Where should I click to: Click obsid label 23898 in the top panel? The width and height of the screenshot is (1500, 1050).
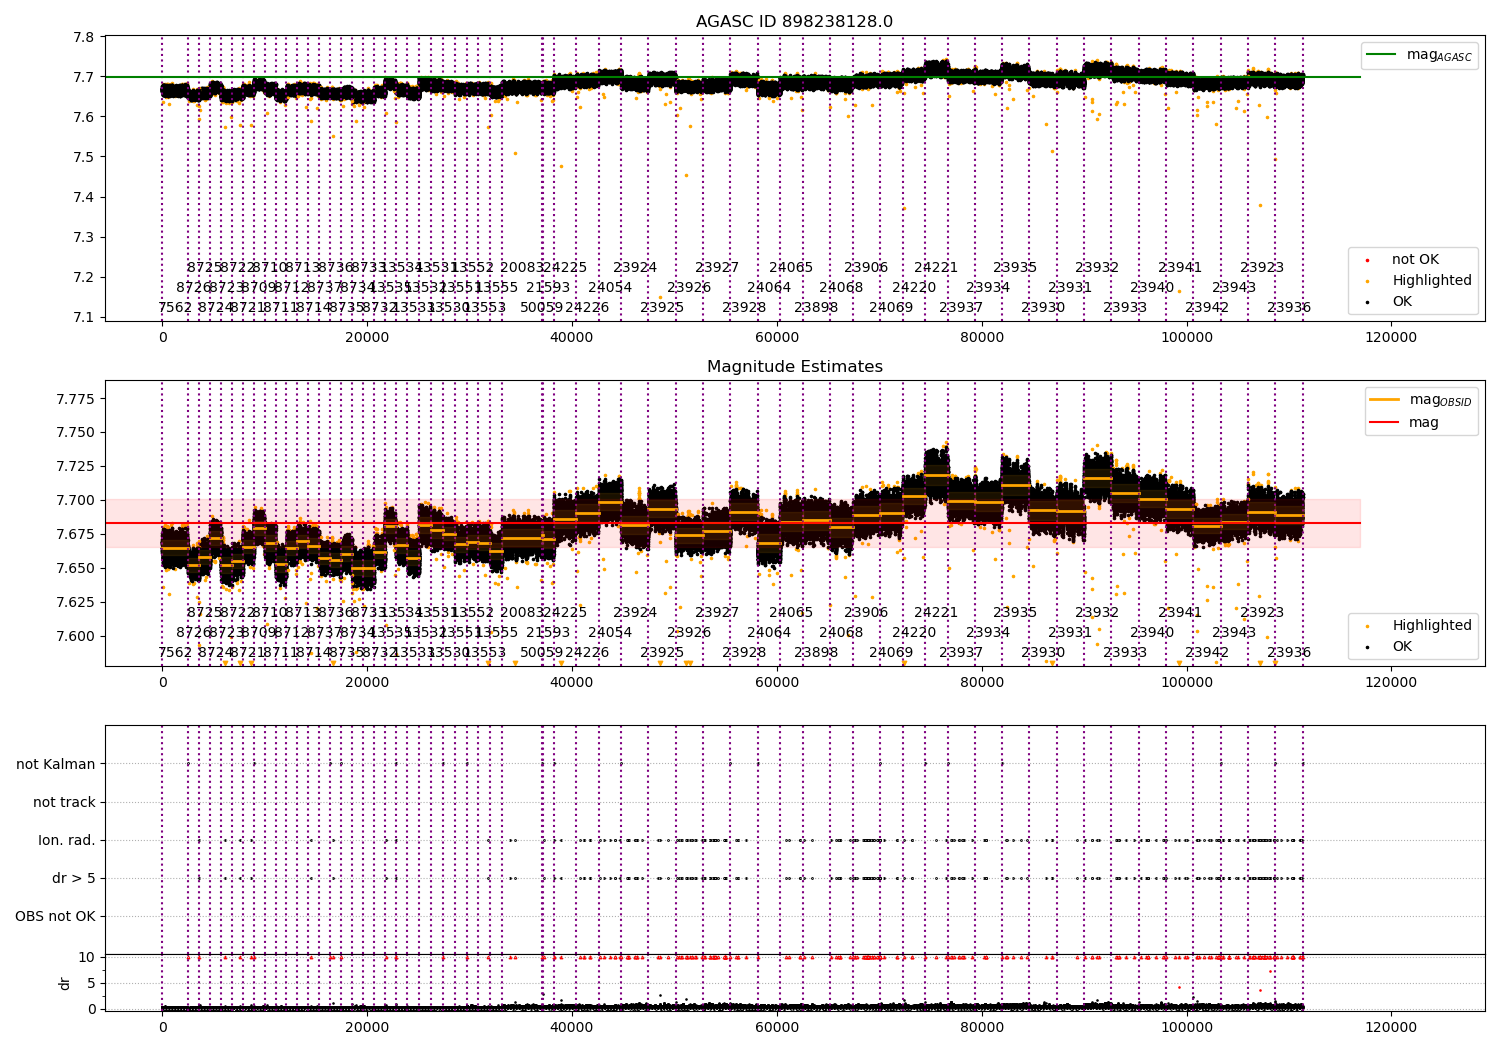coord(816,307)
